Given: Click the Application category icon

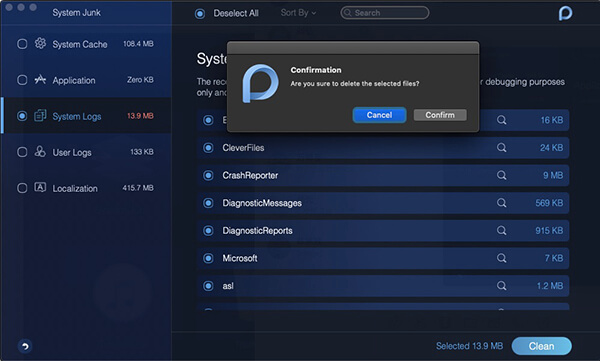Looking at the screenshot, I should pos(40,80).
